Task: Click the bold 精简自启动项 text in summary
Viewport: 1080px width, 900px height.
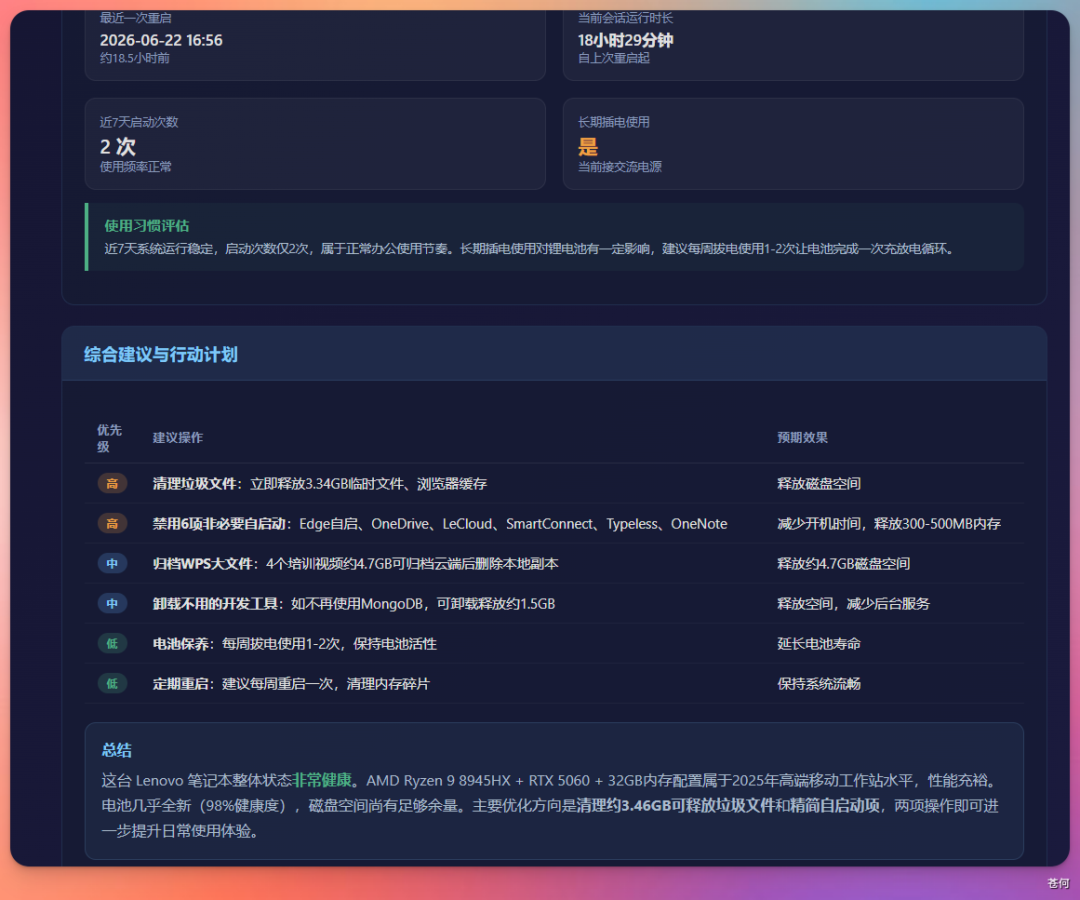Action: (x=835, y=806)
